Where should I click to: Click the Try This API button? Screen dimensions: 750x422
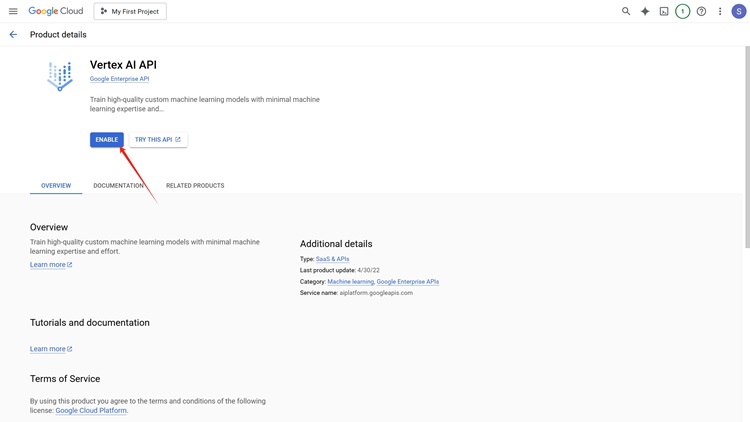point(158,140)
